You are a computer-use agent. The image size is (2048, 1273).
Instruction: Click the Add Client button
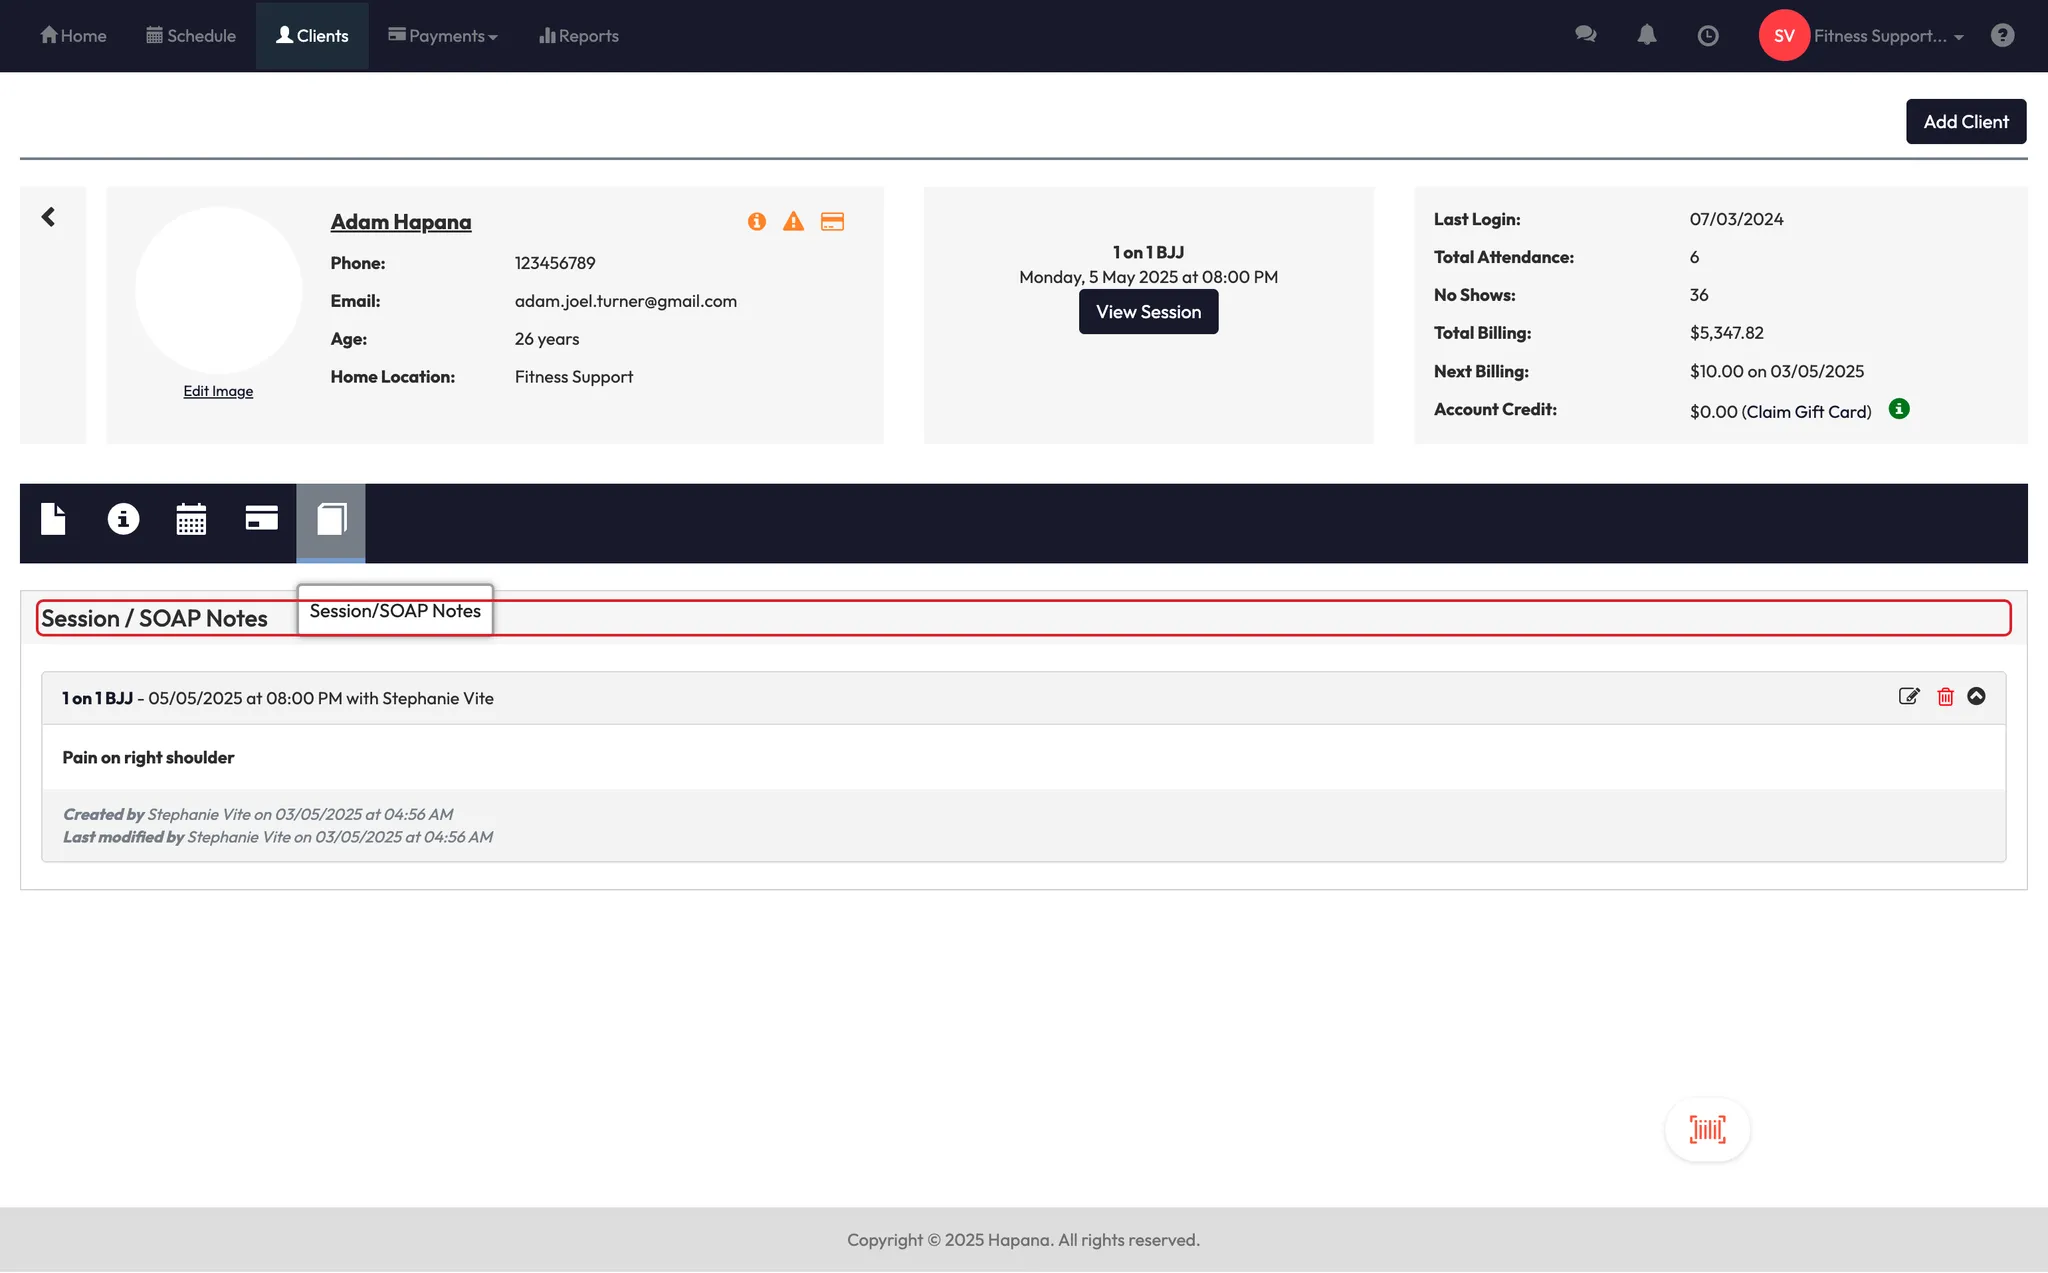[1965, 122]
